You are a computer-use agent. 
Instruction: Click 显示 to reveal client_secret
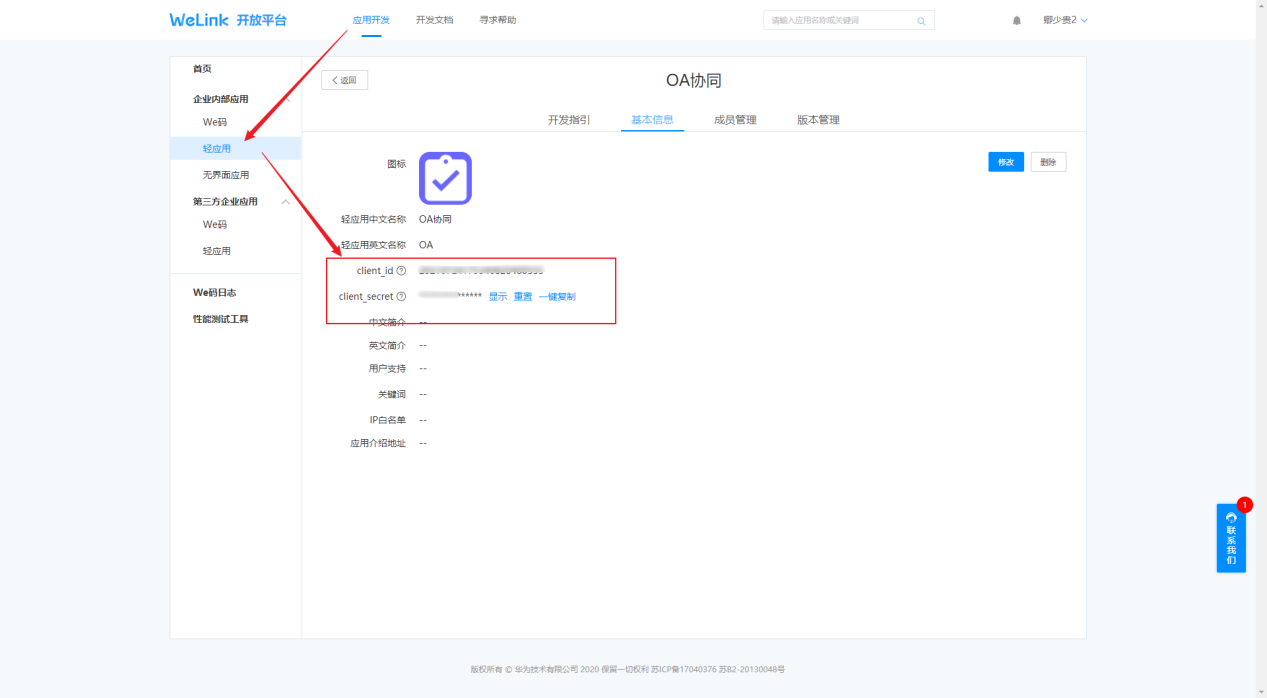498,297
